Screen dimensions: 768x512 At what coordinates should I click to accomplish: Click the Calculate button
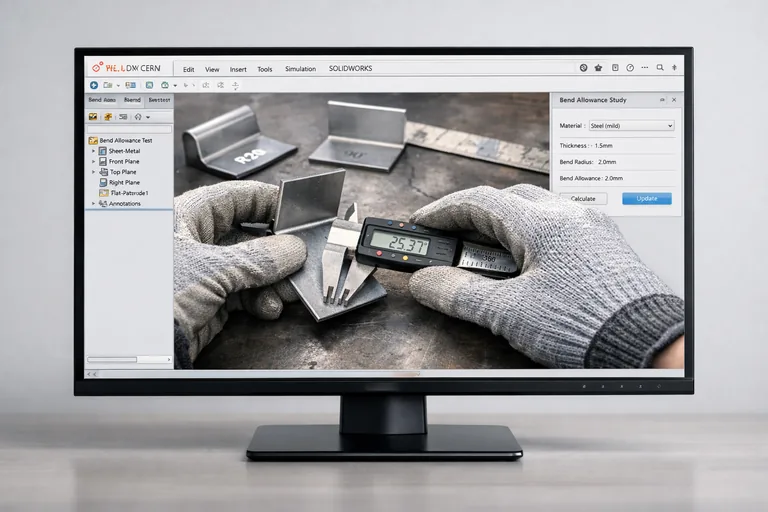click(583, 198)
